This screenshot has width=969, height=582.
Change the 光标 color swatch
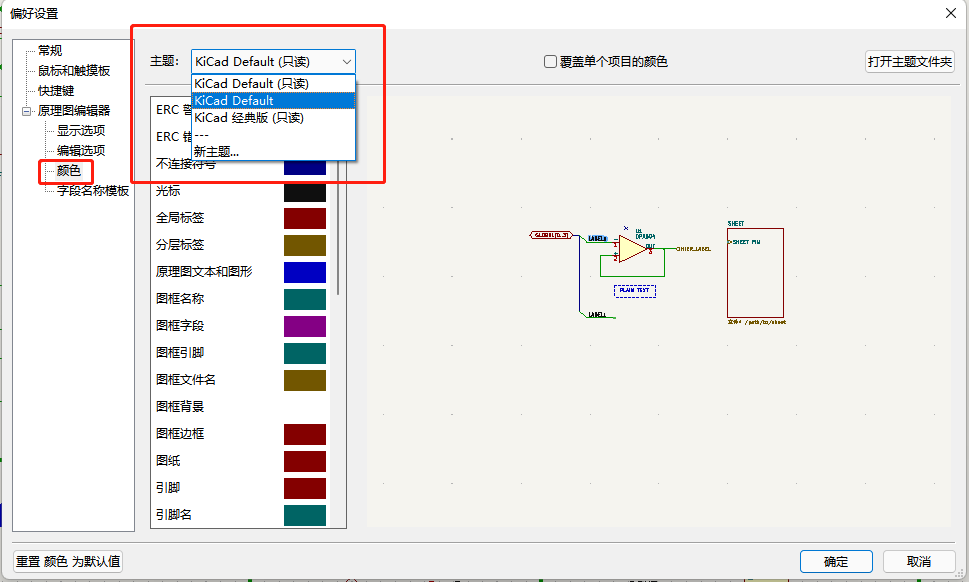pyautogui.click(x=305, y=192)
